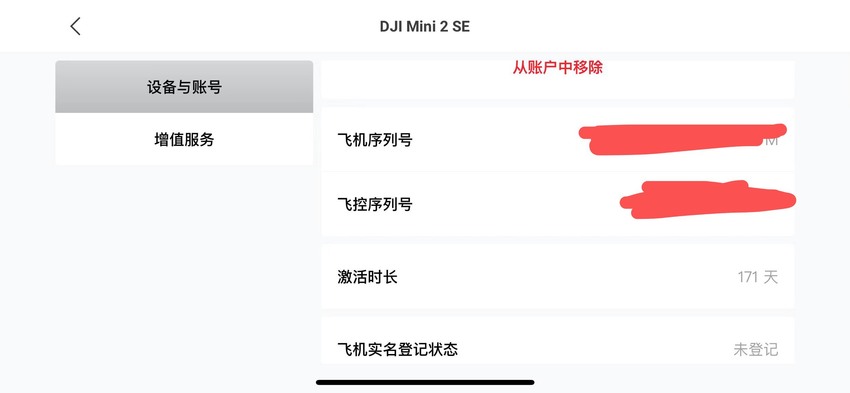
Task: Click the partially hidden M after aircraft serial
Action: click(771, 140)
